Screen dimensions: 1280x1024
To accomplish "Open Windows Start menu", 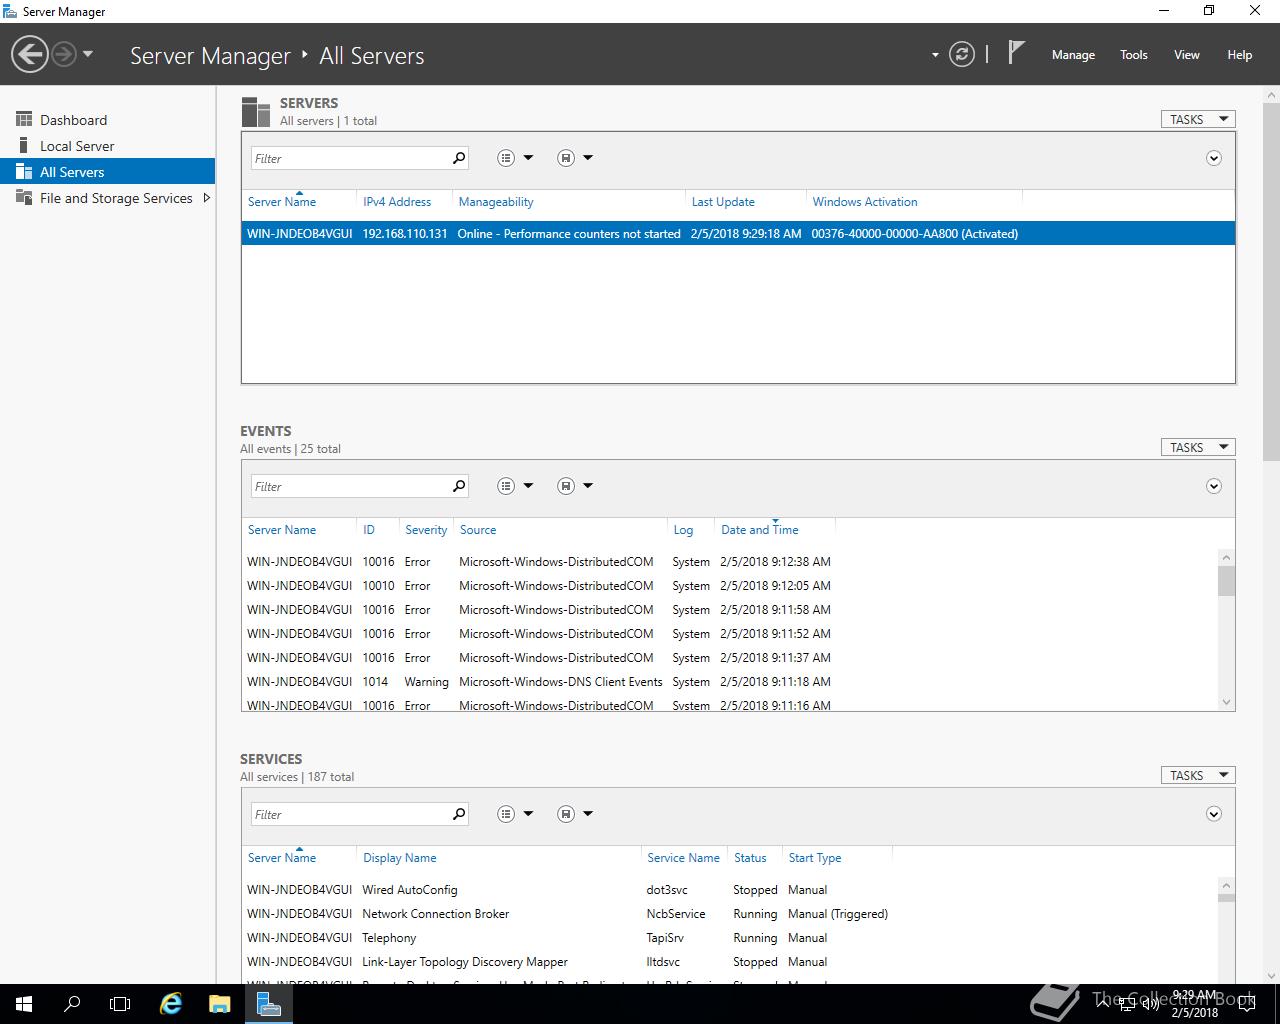I will (x=24, y=1004).
